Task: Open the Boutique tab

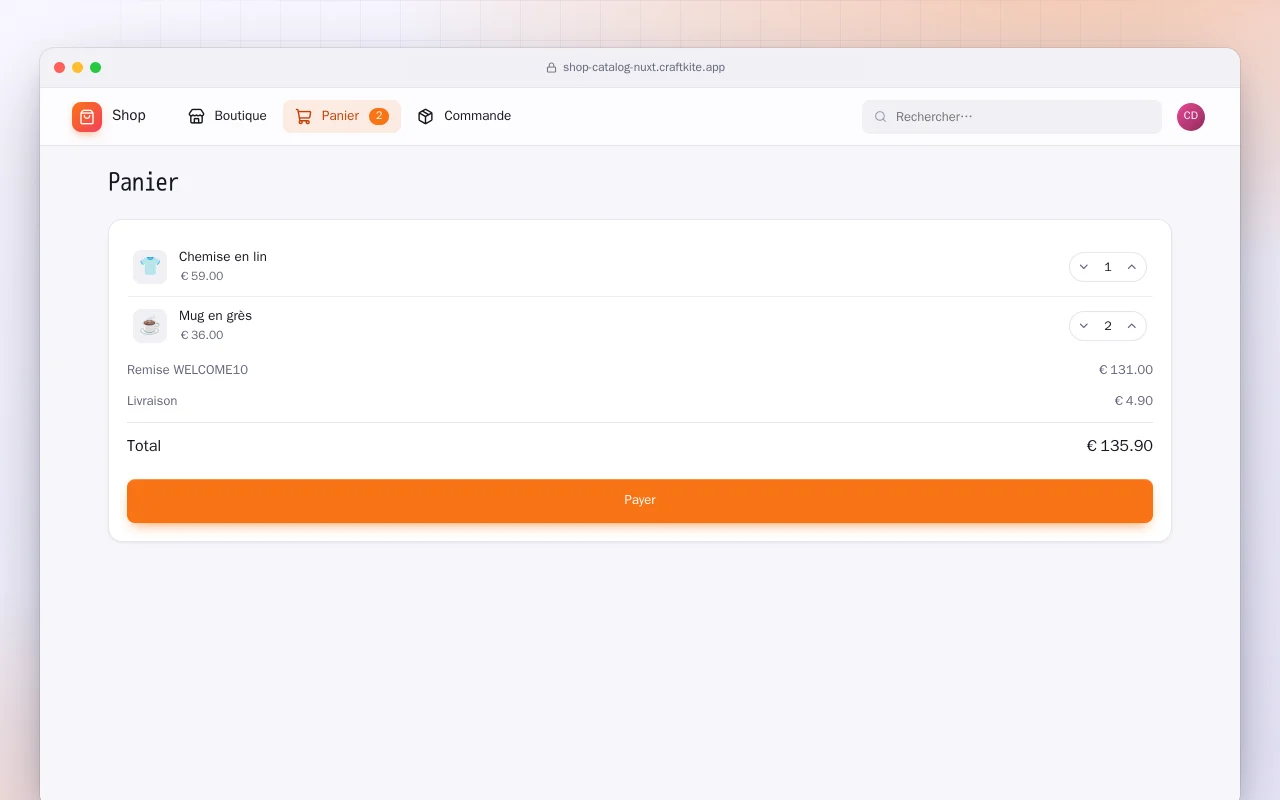Action: click(x=228, y=116)
